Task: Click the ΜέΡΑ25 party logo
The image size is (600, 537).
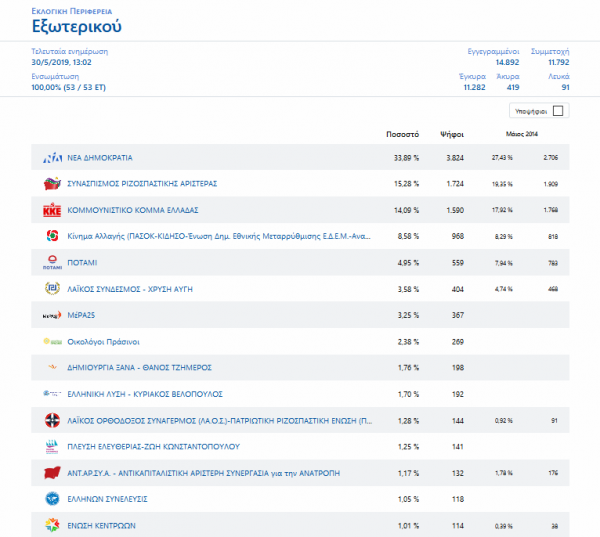Action: click(x=52, y=315)
